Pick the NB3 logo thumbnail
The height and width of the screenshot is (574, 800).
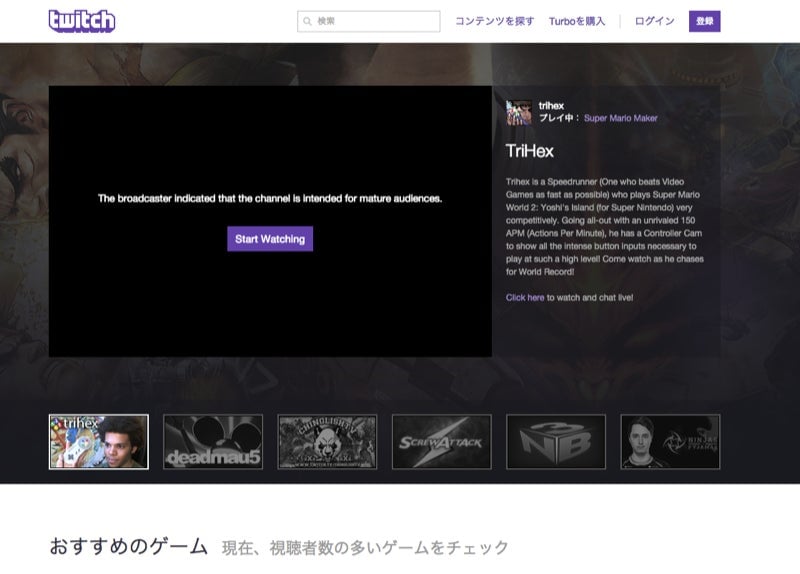coord(555,442)
